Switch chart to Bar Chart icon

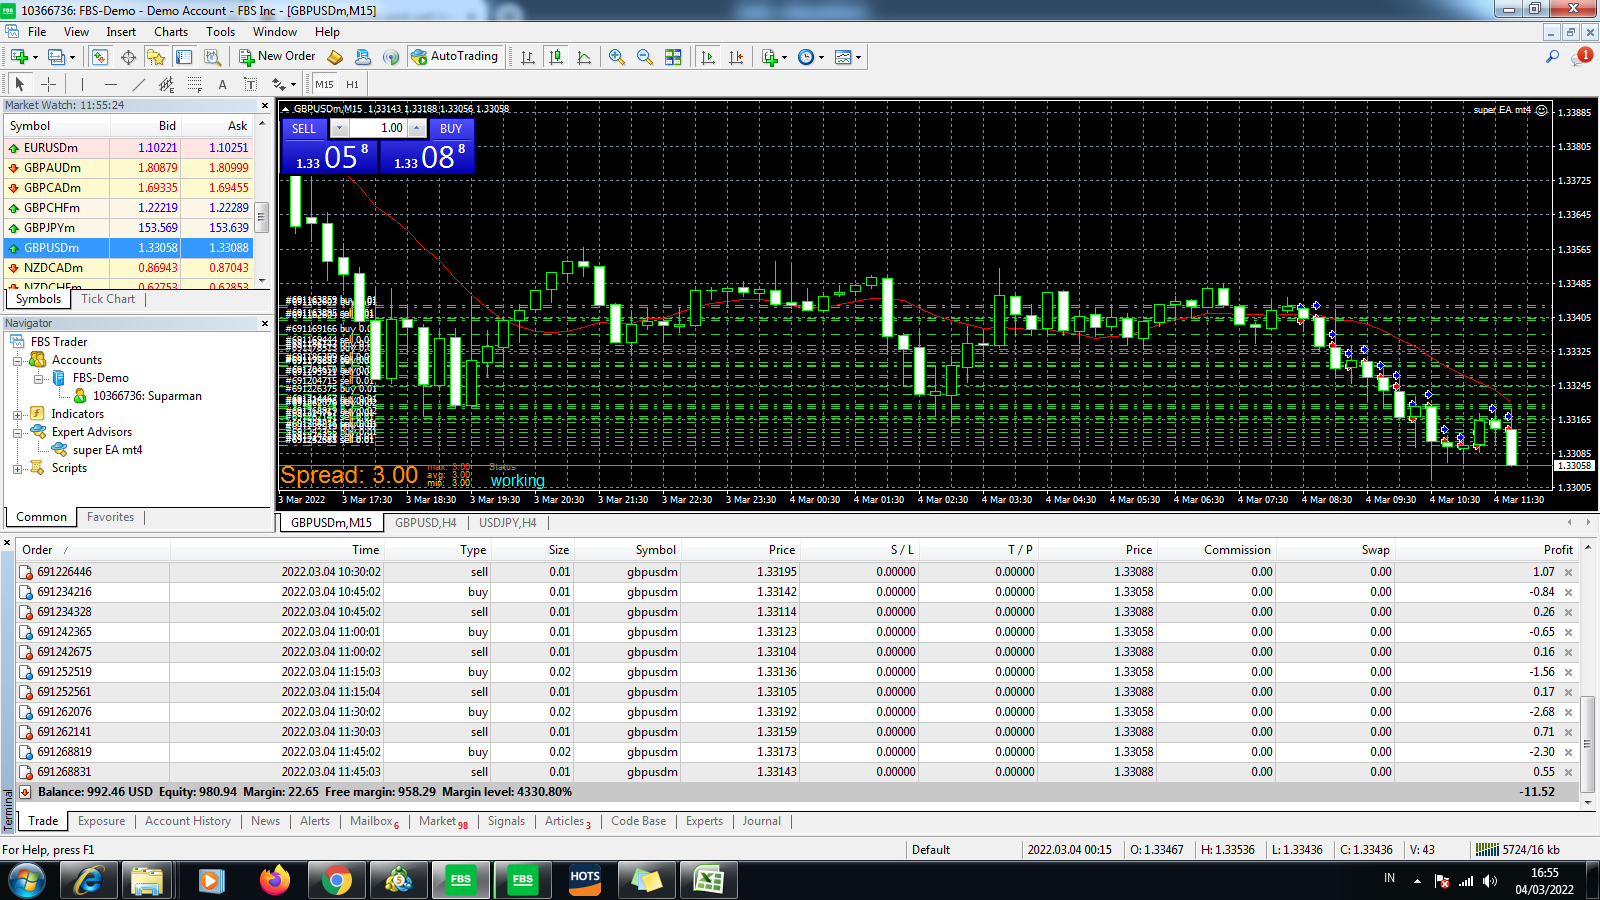click(x=528, y=57)
